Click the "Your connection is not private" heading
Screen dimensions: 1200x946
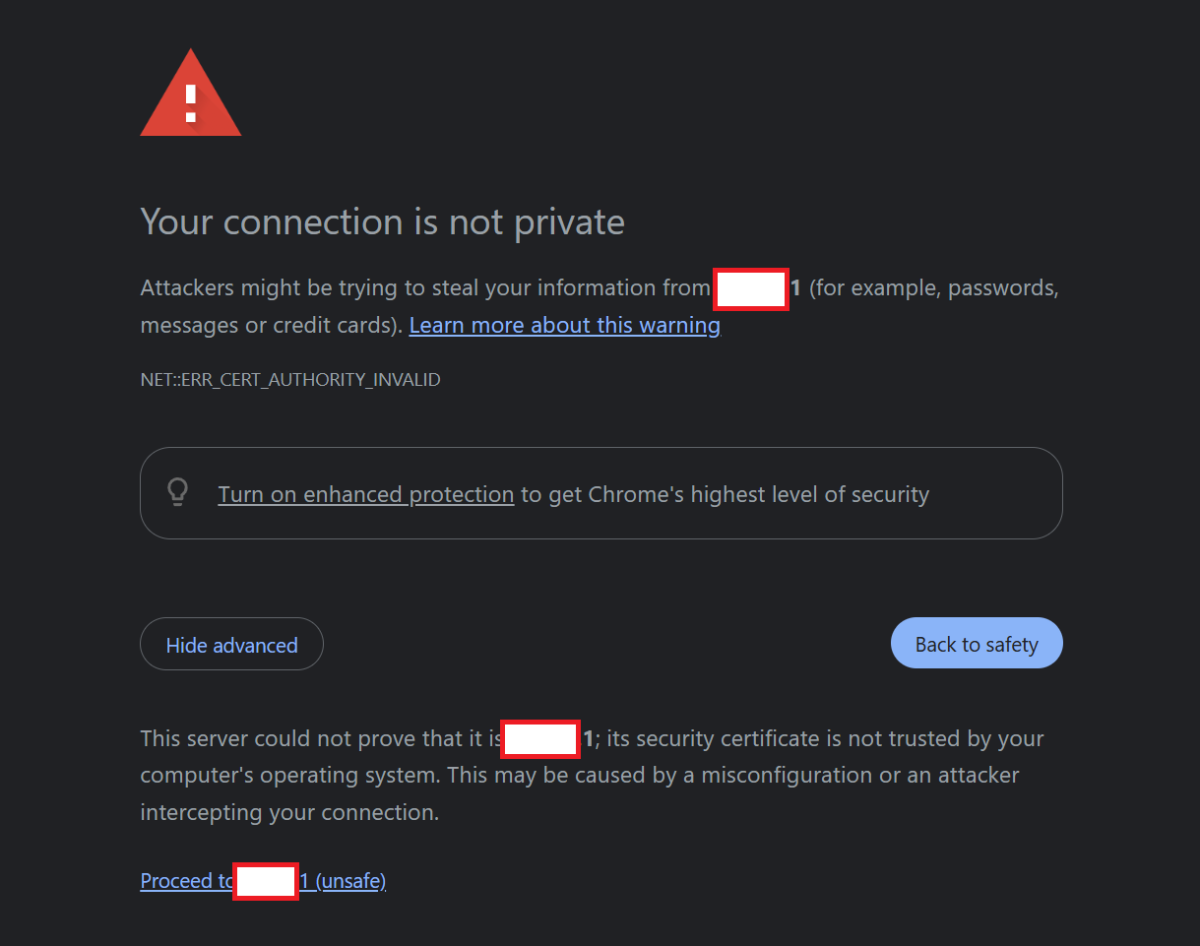pyautogui.click(x=382, y=222)
